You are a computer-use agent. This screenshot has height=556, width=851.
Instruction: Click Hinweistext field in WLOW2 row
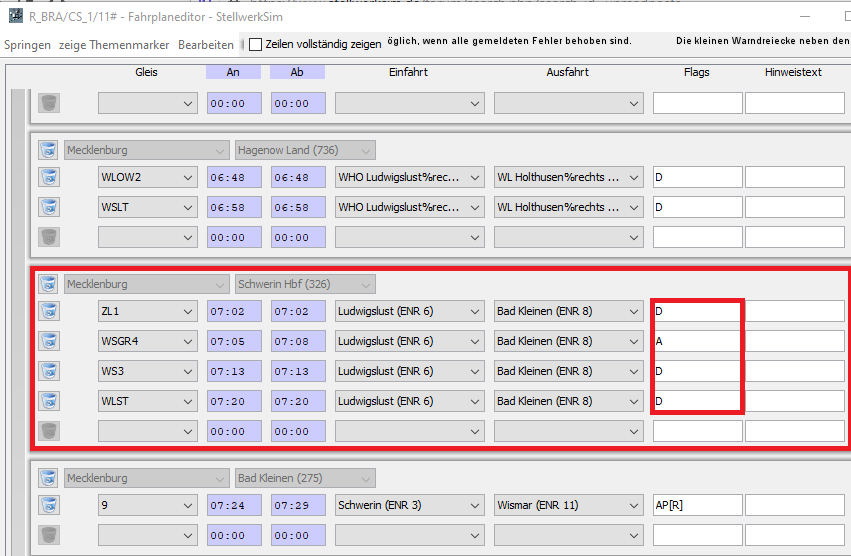point(795,177)
